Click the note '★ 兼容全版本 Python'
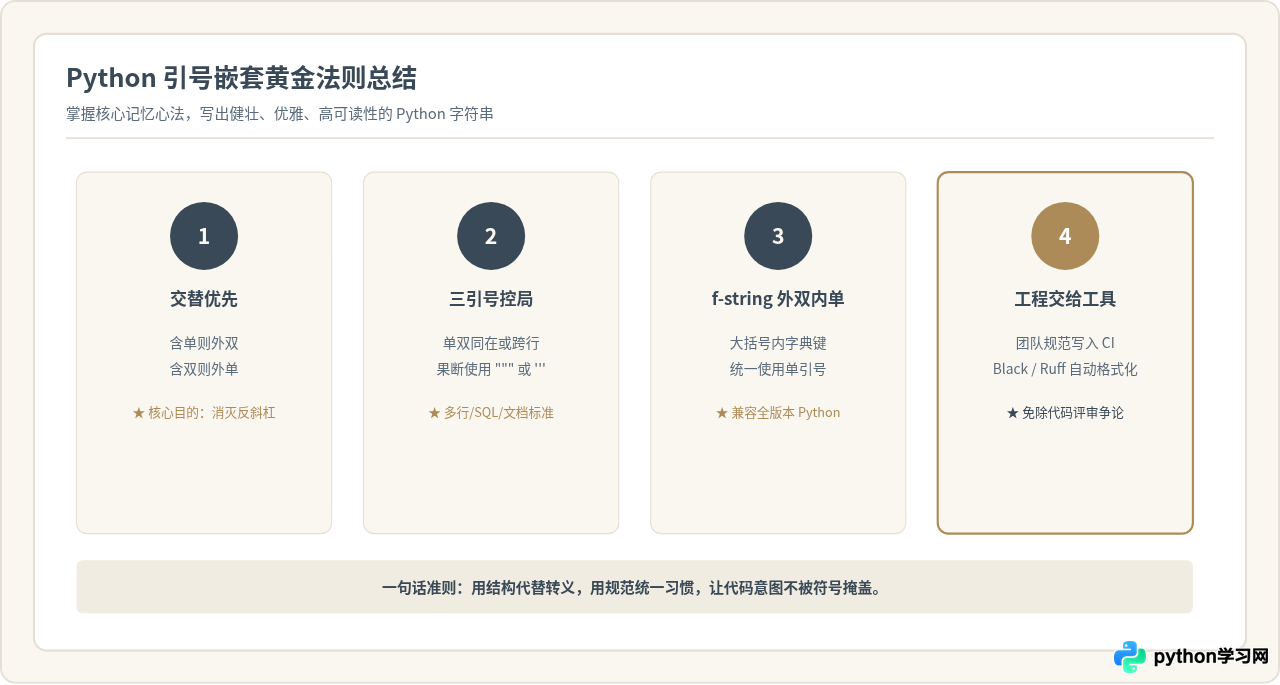Viewport: 1280px width, 685px height. pyautogui.click(x=778, y=412)
